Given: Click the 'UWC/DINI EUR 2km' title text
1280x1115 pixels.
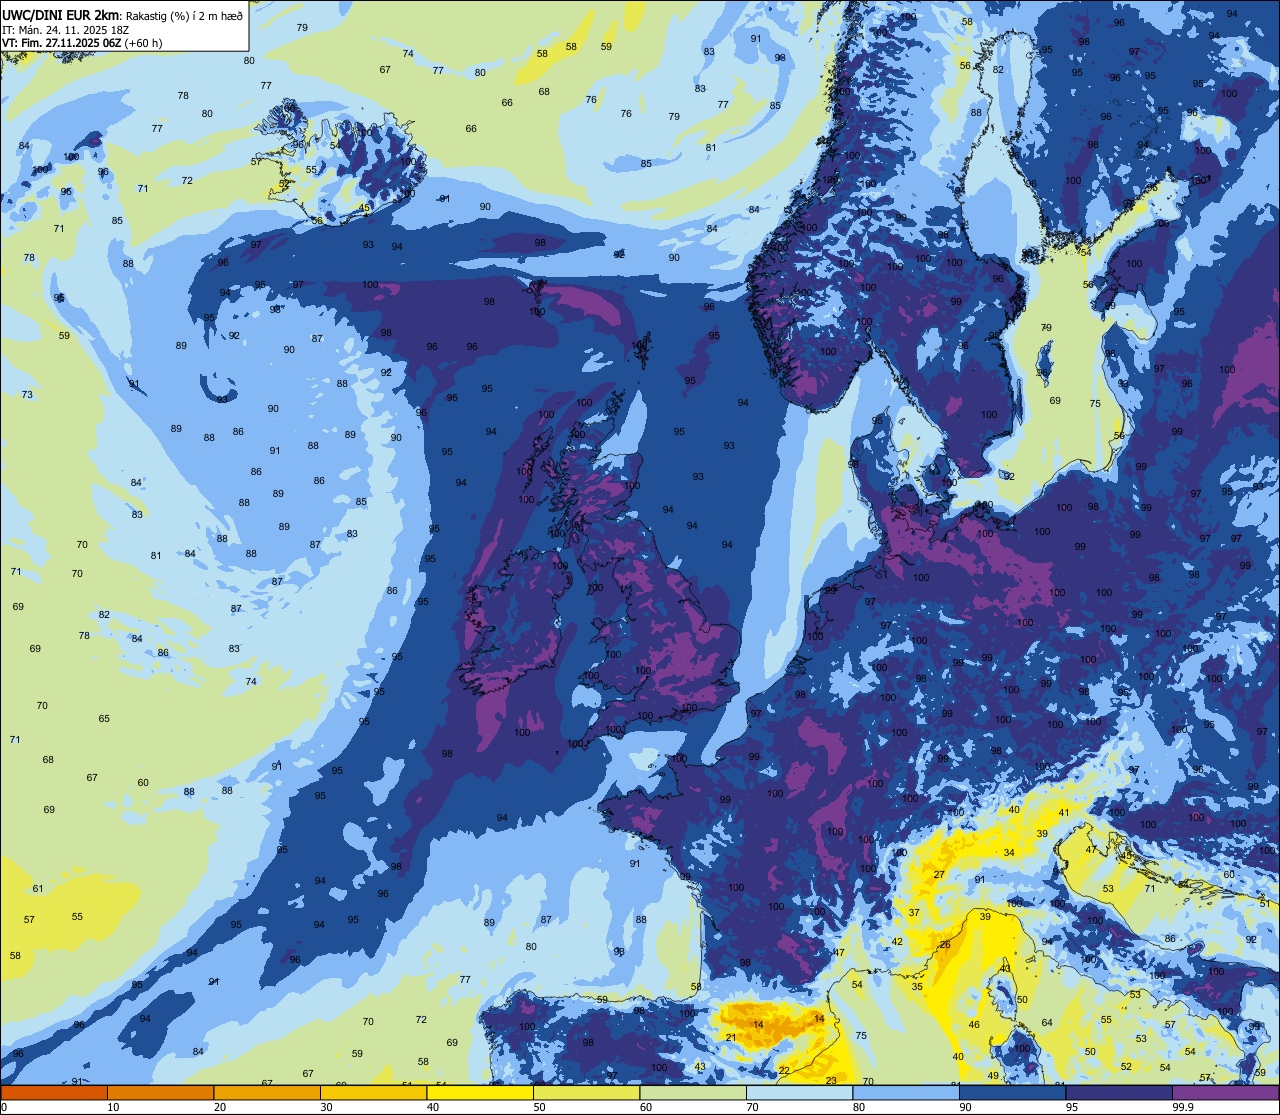Looking at the screenshot, I should [x=62, y=15].
